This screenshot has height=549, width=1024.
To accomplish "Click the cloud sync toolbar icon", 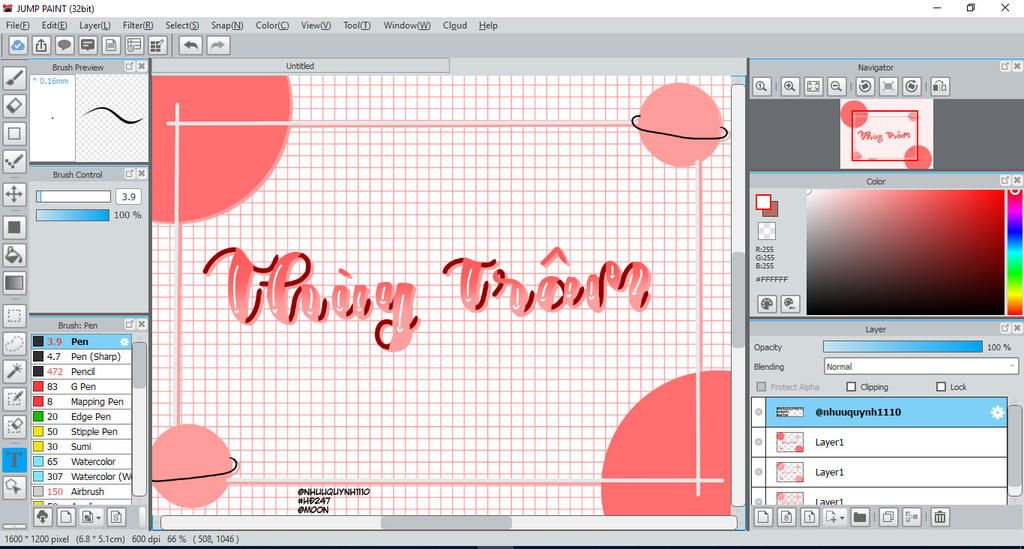I will 18,45.
